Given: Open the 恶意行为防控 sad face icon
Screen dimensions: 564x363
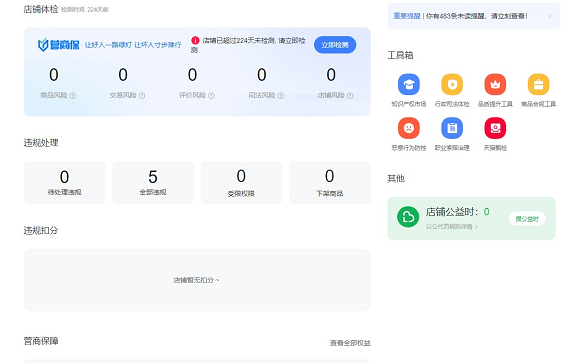Looking at the screenshot, I should point(409,128).
